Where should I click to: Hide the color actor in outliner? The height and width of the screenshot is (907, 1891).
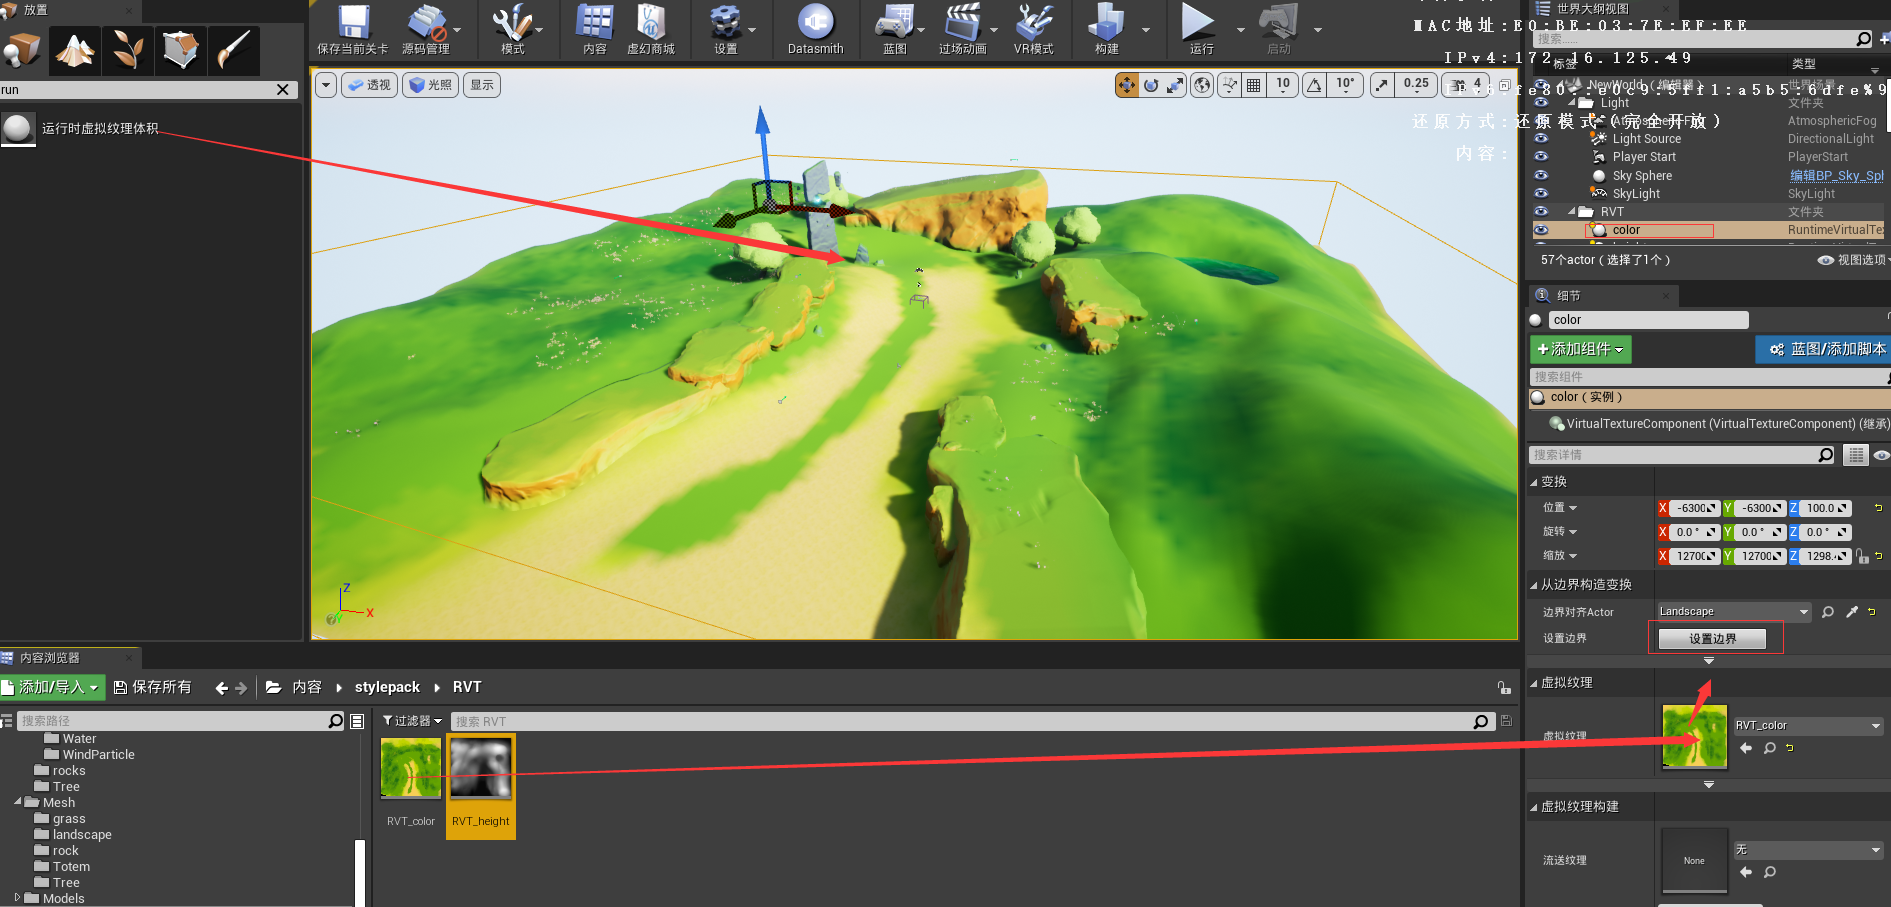1541,230
